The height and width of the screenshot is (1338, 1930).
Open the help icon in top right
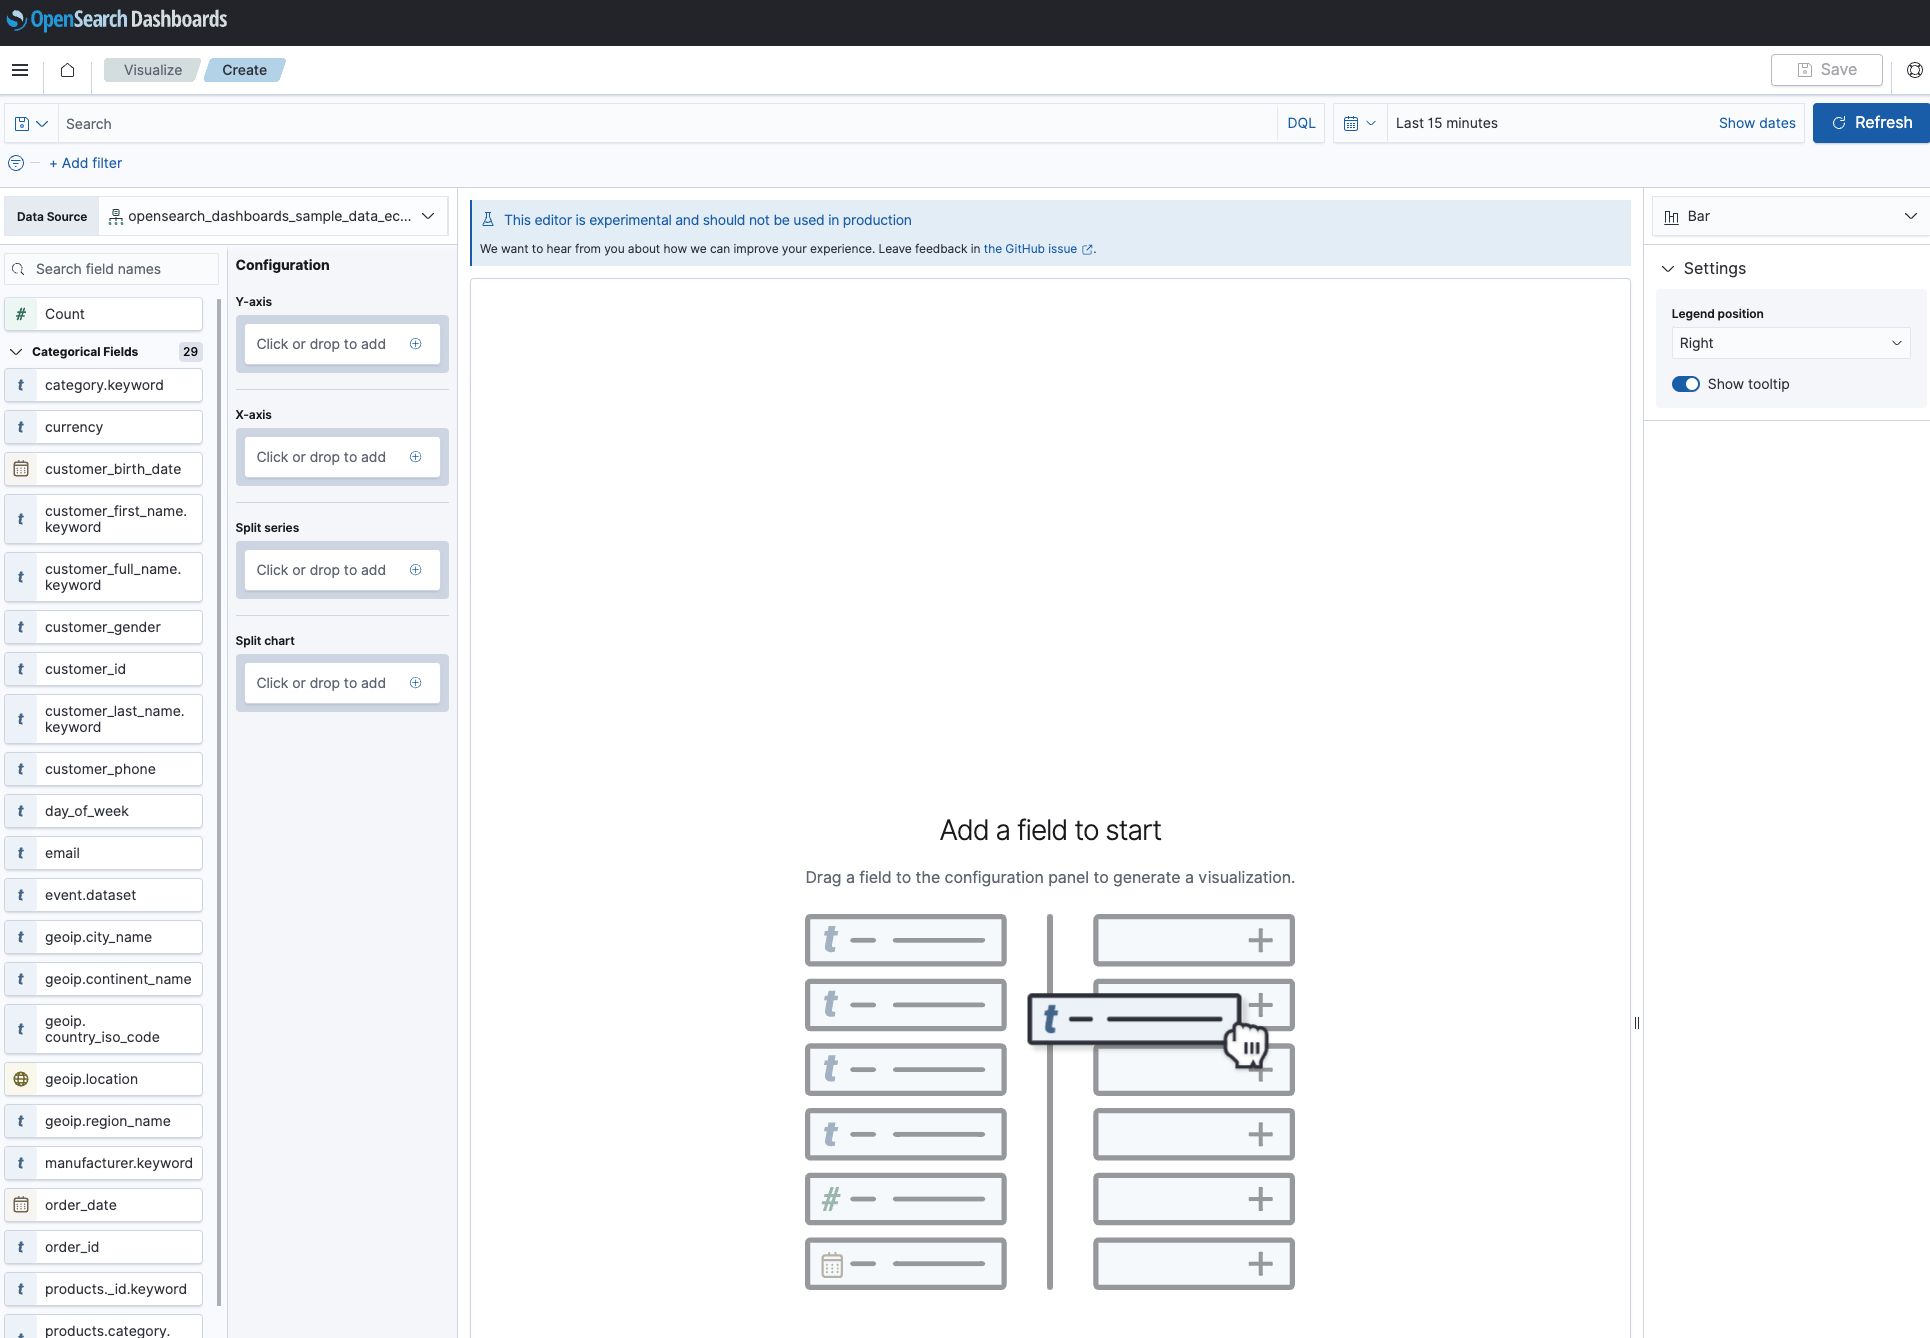[1914, 70]
